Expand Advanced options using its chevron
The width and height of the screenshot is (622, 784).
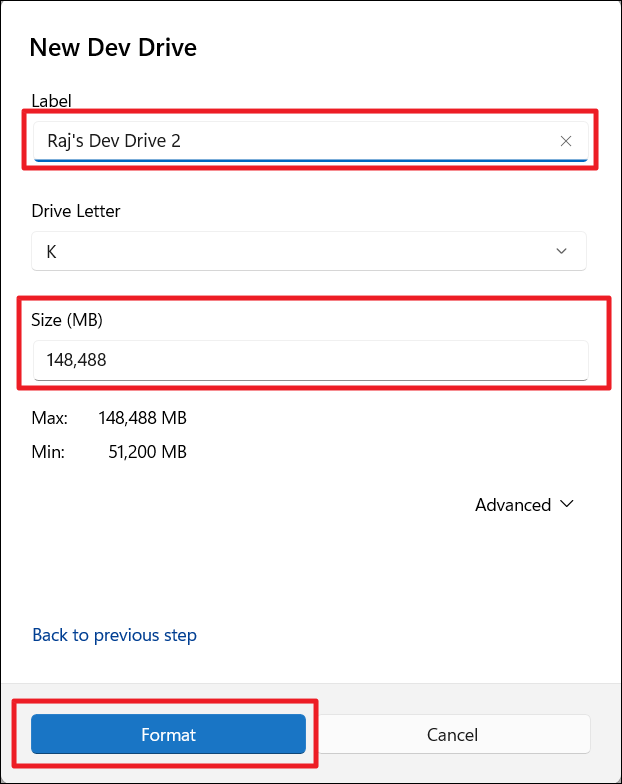point(568,504)
